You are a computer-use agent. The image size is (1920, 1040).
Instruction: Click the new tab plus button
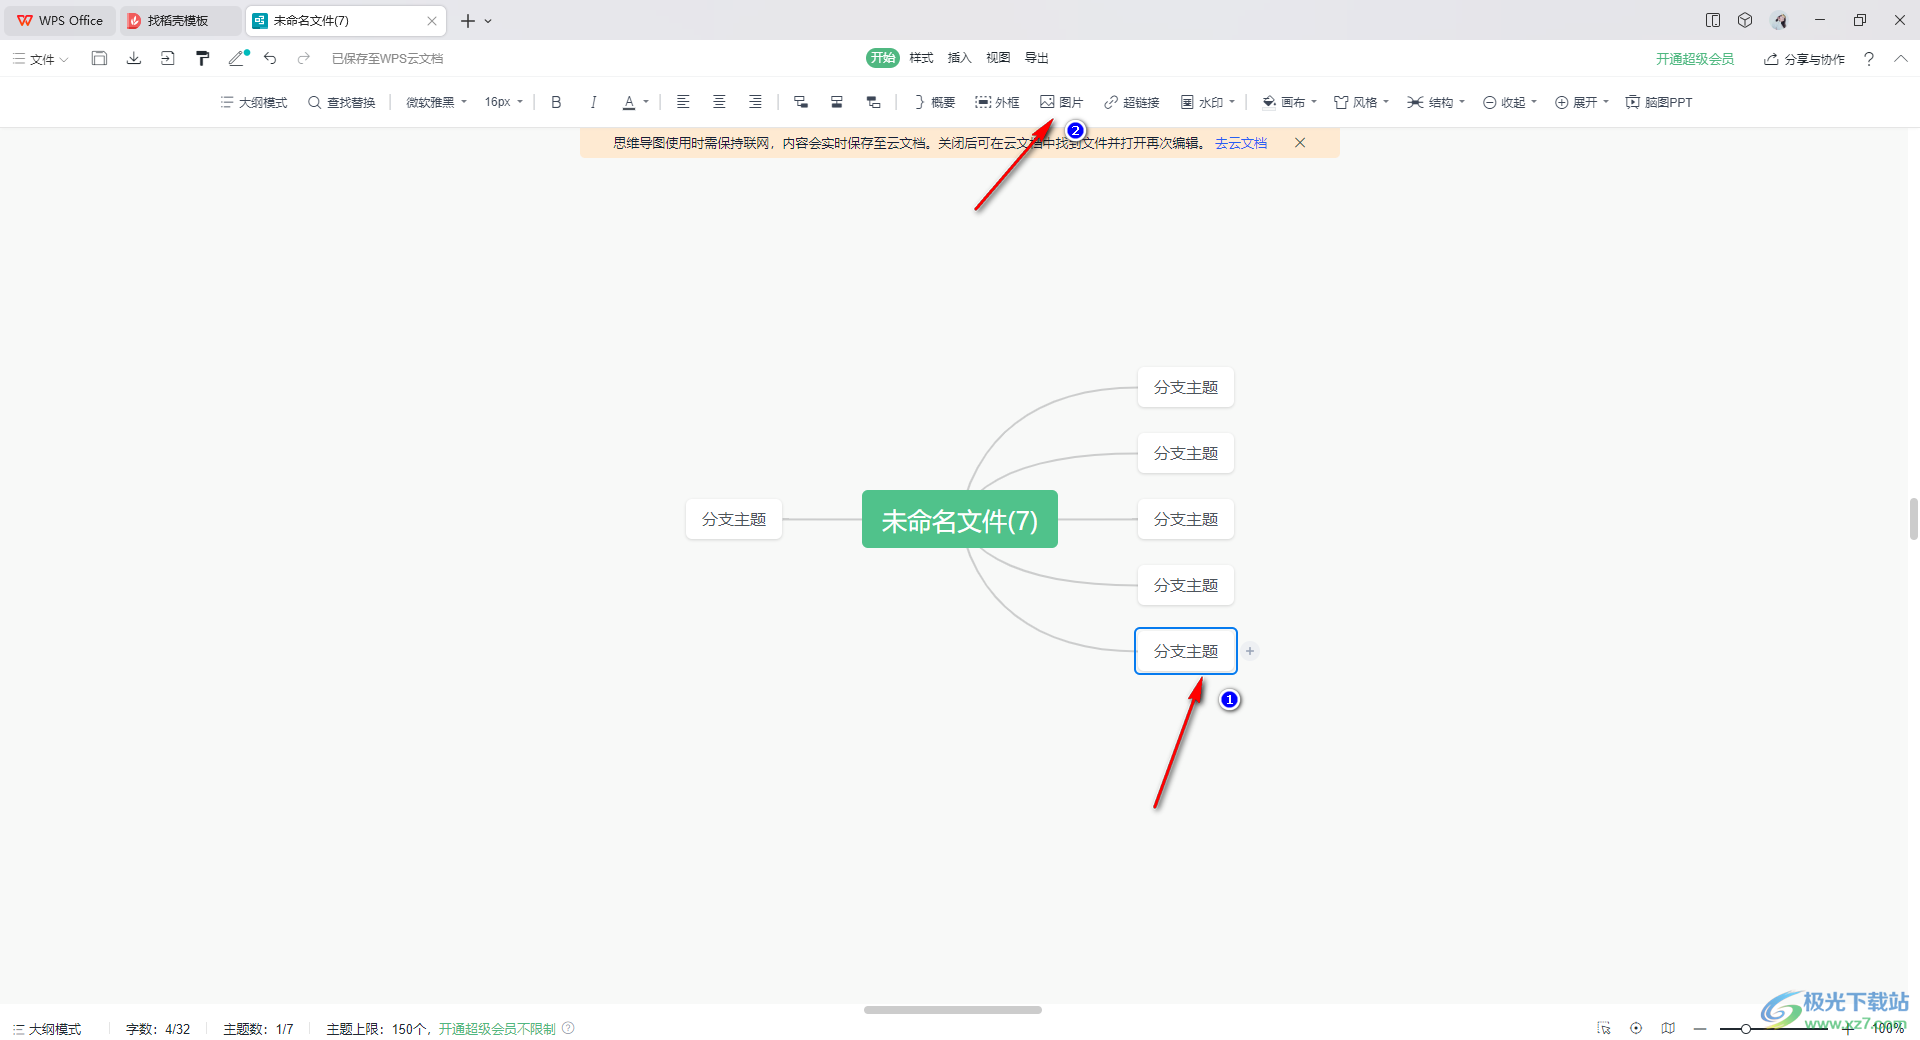coord(467,20)
